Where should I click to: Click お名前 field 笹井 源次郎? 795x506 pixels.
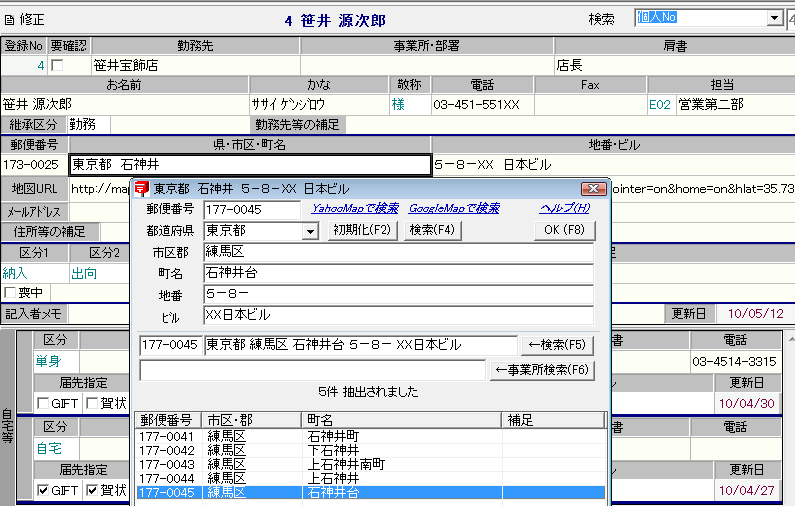point(125,104)
